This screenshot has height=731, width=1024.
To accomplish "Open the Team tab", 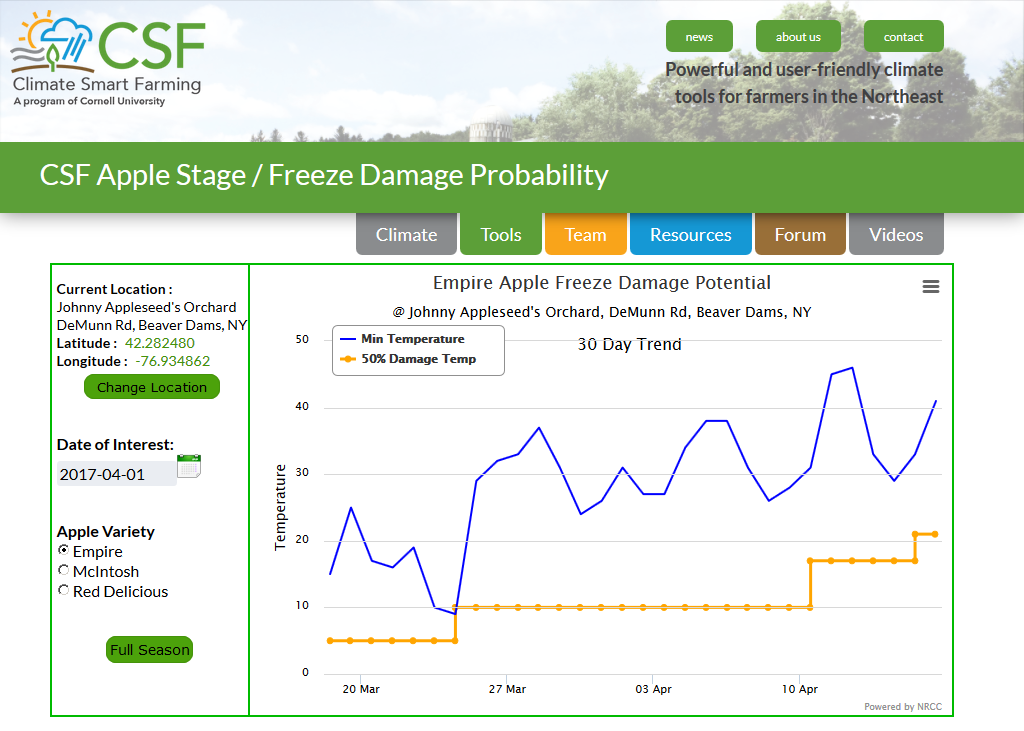I will pos(585,235).
